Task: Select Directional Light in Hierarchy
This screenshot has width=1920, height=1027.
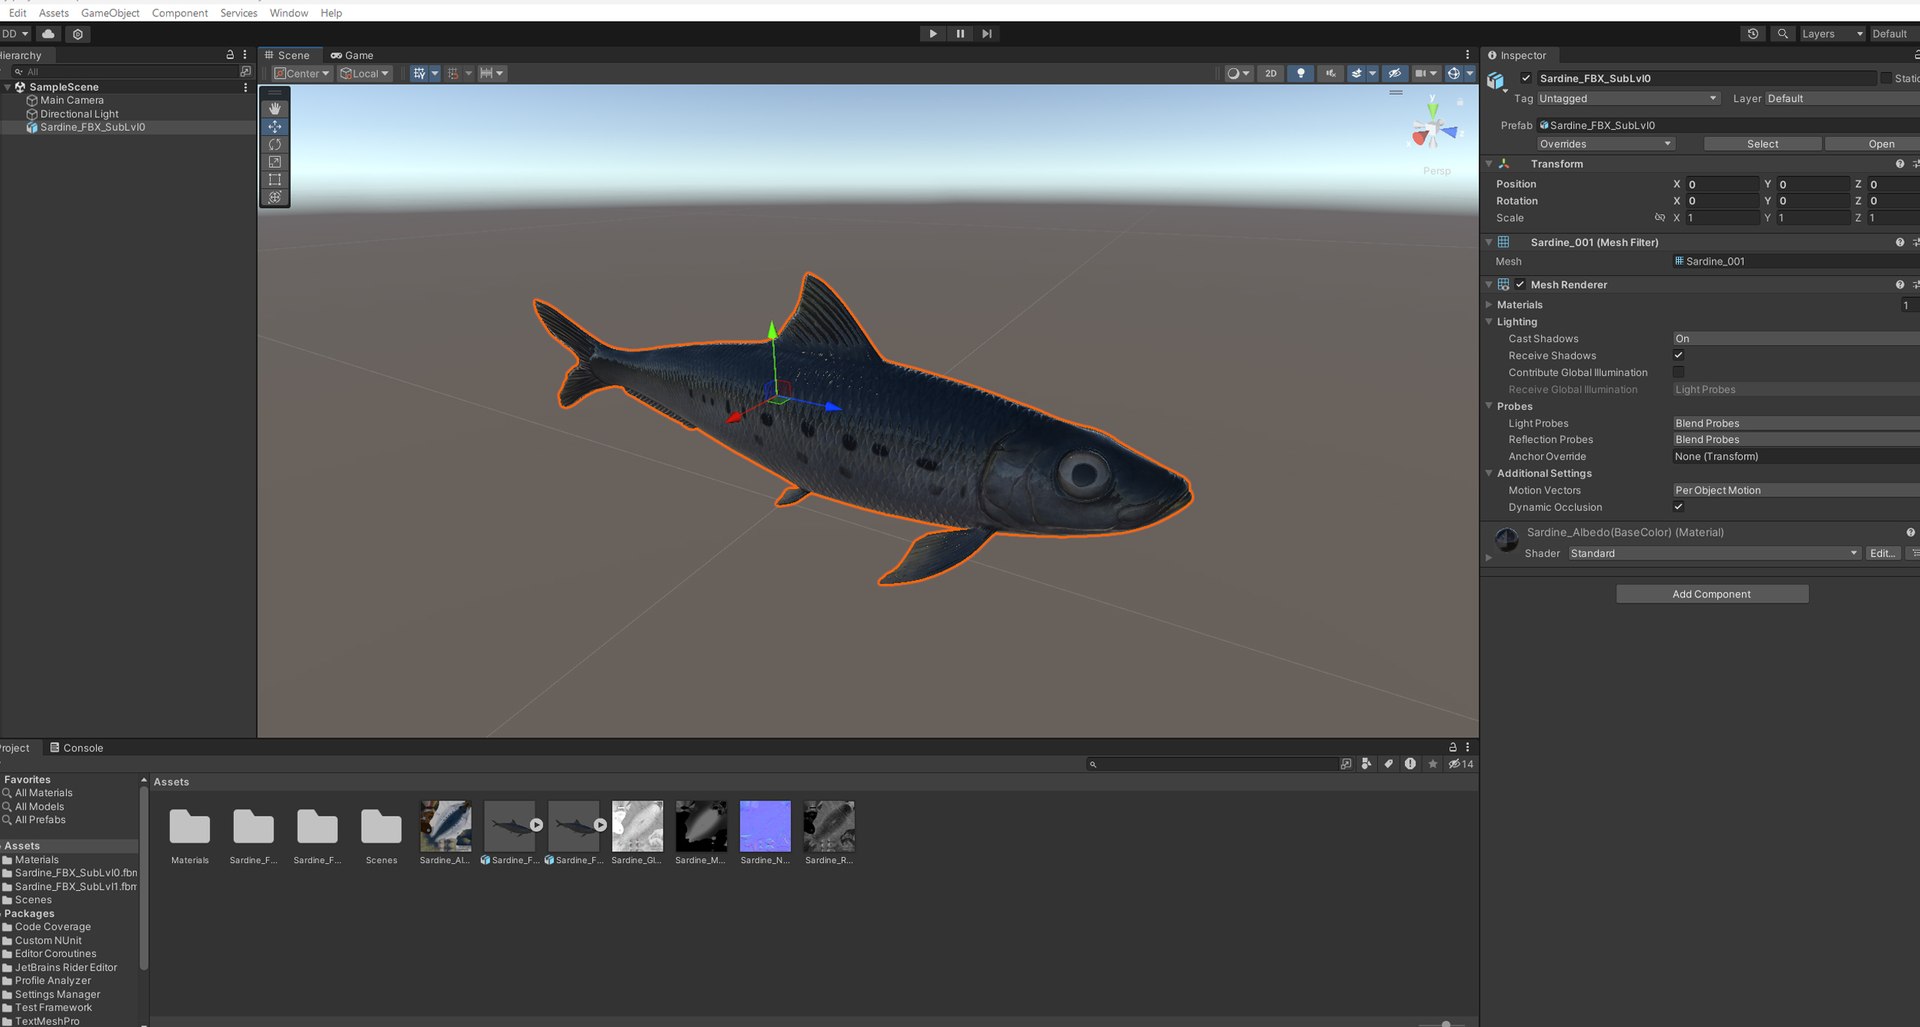Action: coord(79,114)
